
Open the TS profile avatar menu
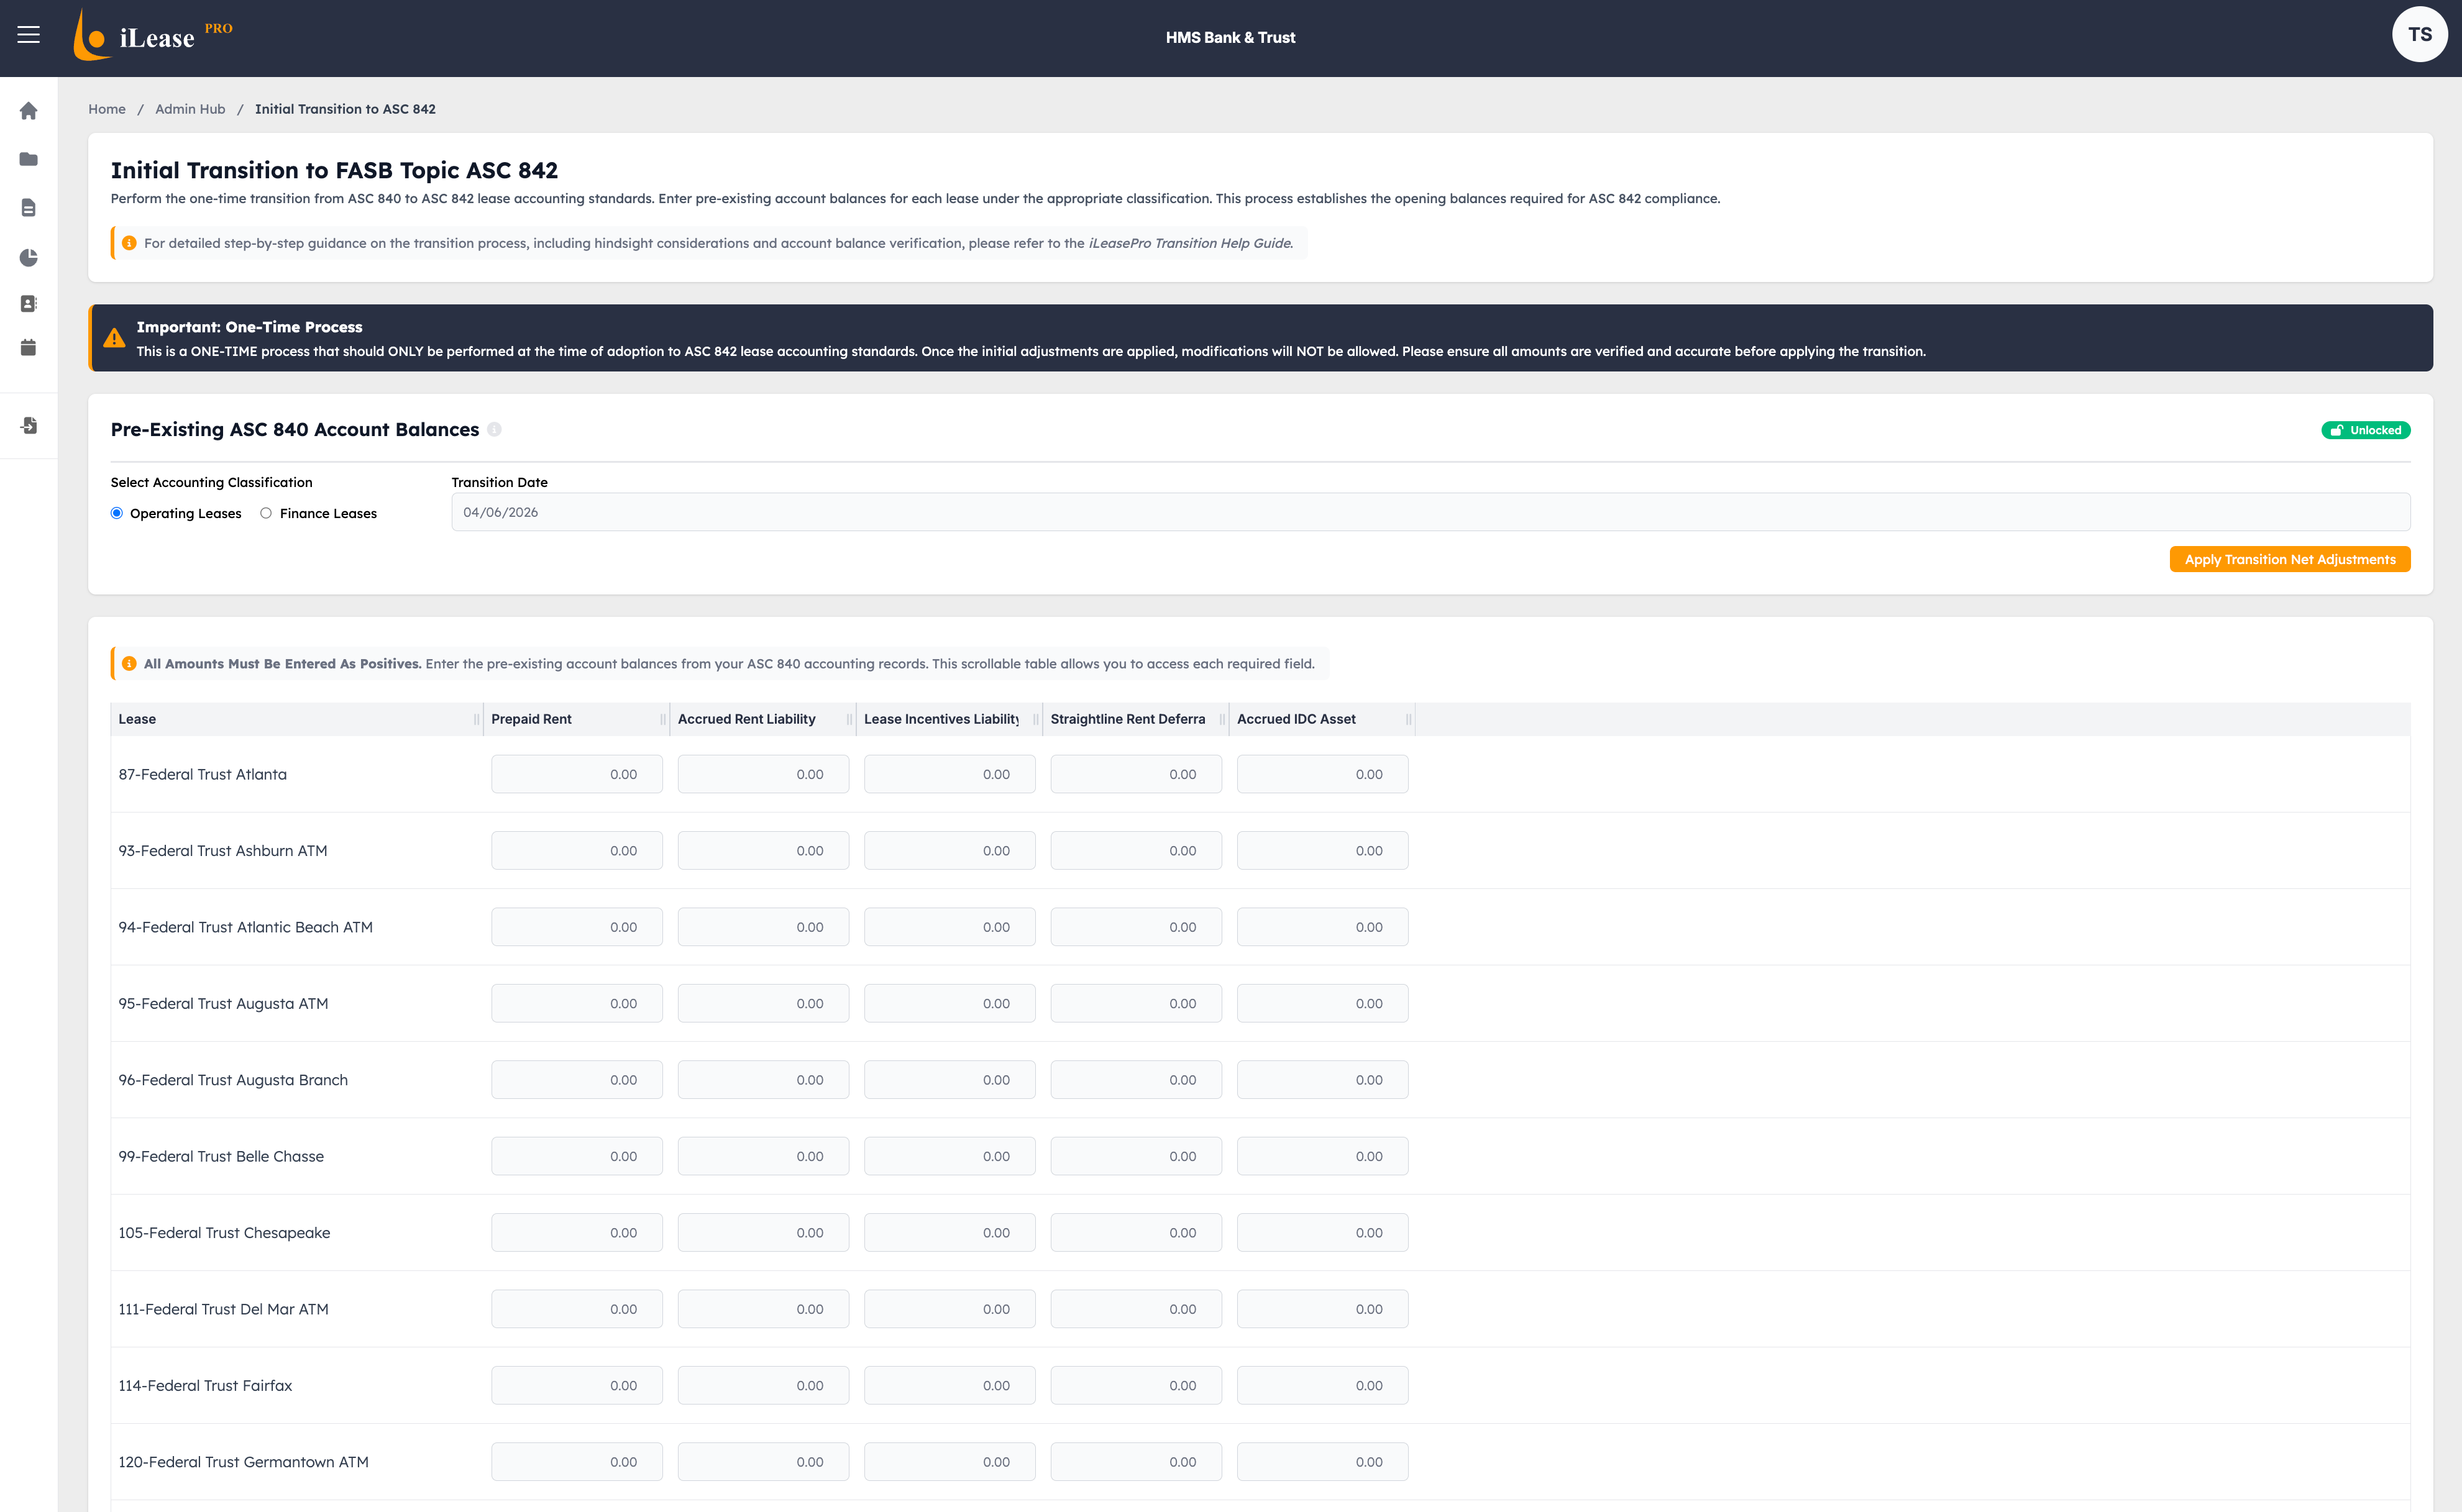pos(2420,33)
